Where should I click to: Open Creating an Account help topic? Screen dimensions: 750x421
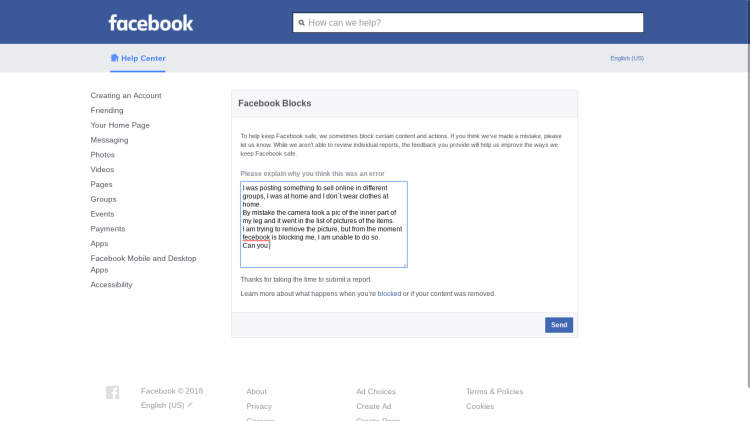coord(126,96)
